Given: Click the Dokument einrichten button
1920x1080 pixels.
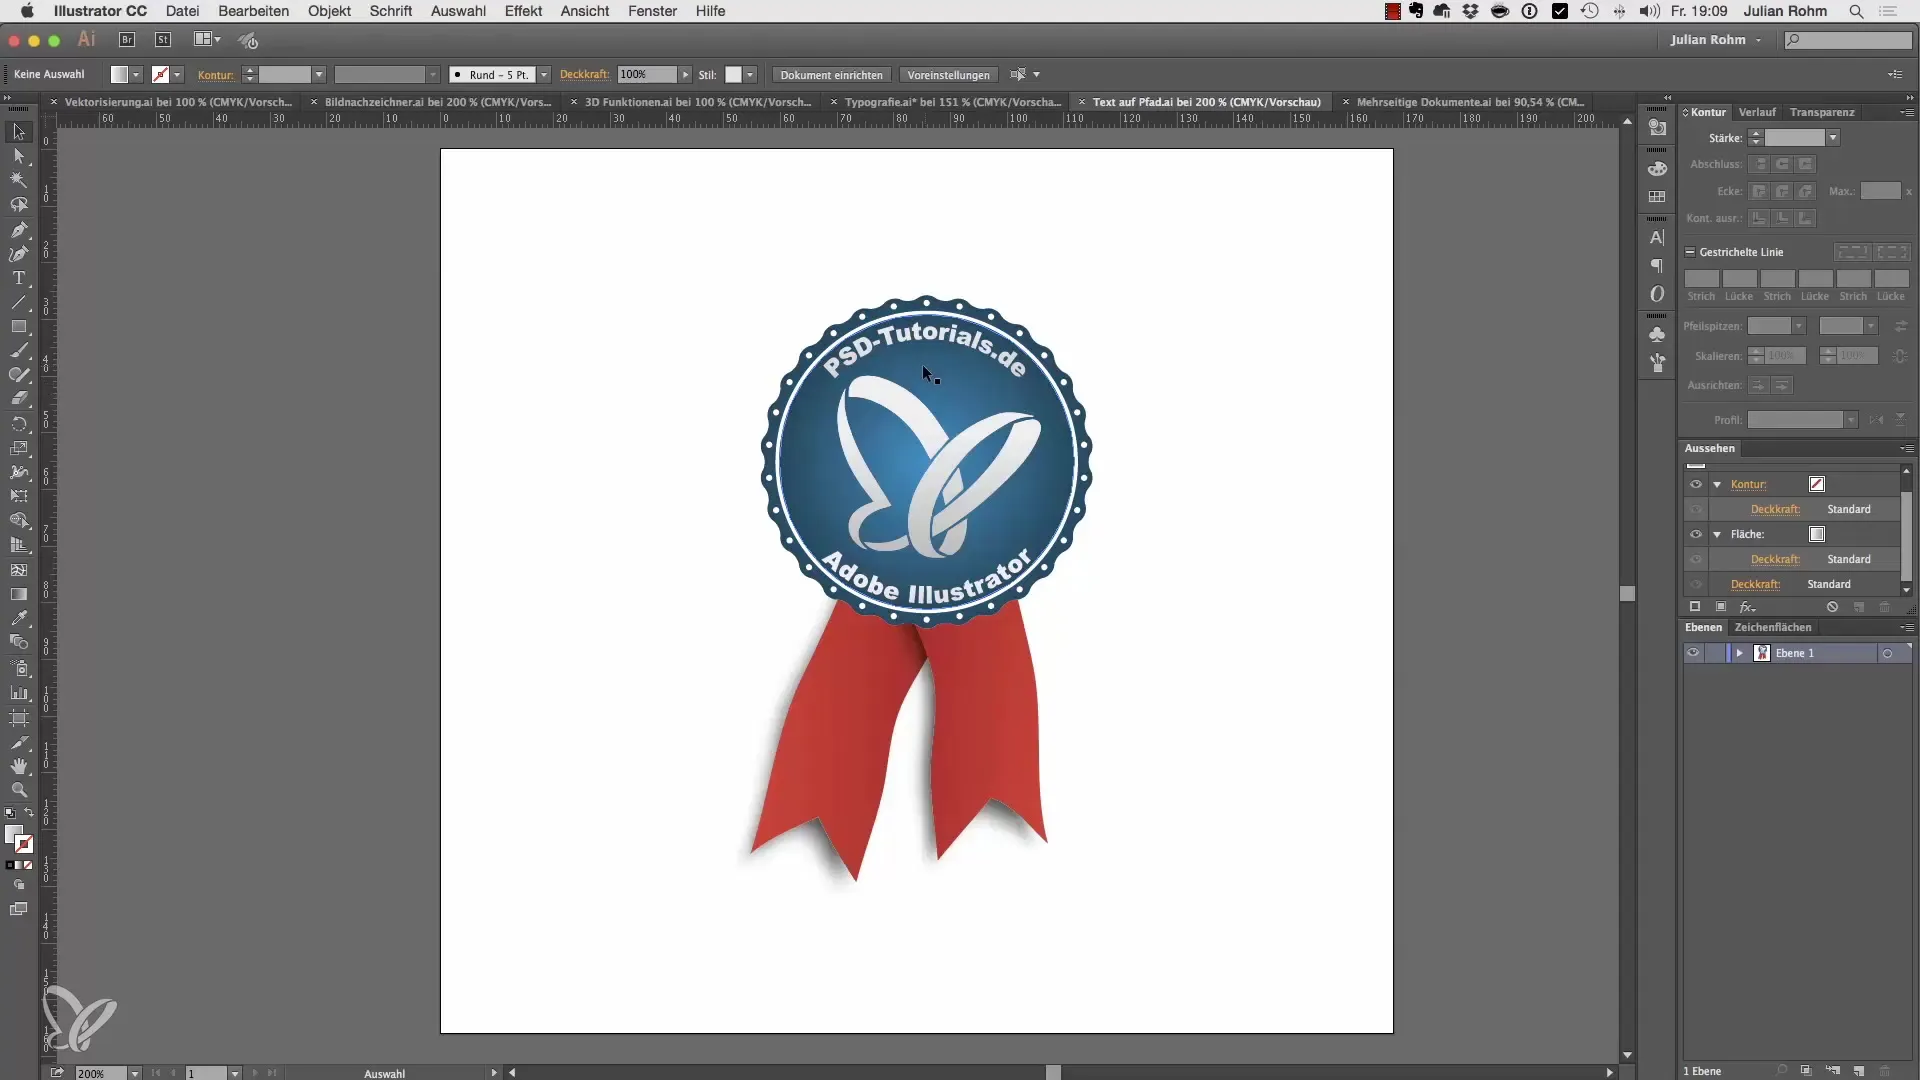Looking at the screenshot, I should [x=831, y=75].
